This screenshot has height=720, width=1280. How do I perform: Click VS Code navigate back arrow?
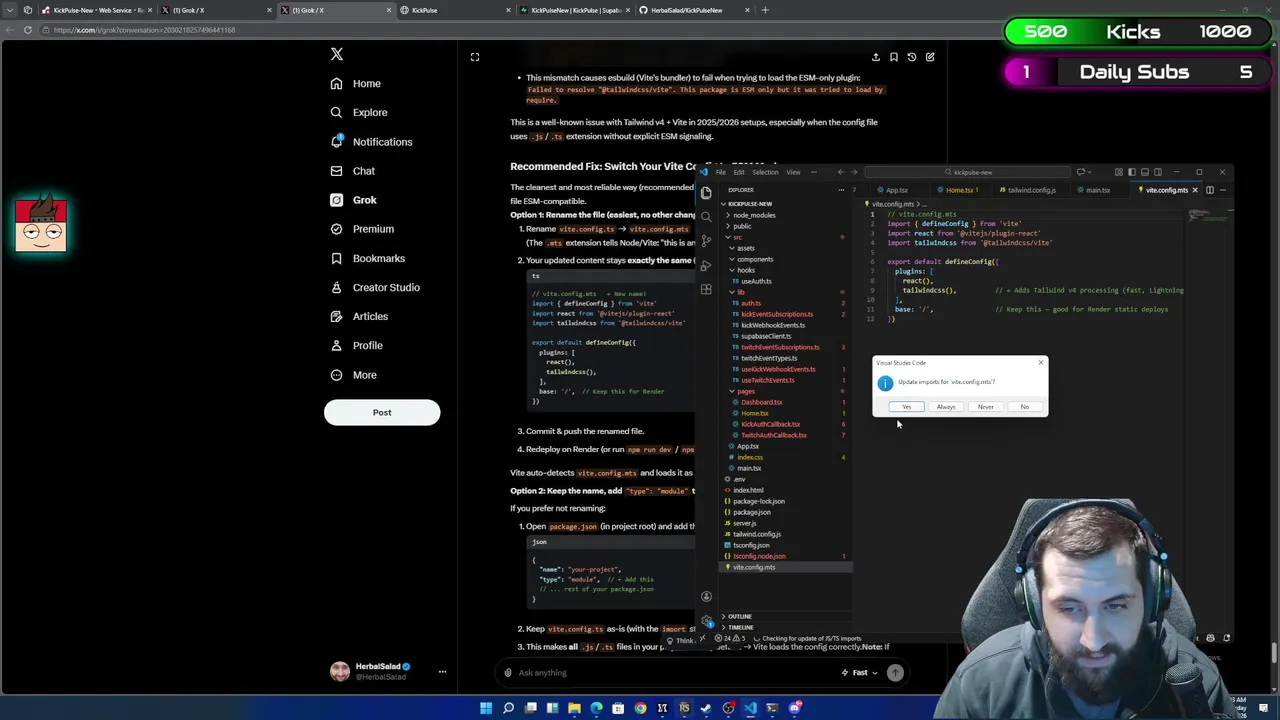click(x=840, y=172)
